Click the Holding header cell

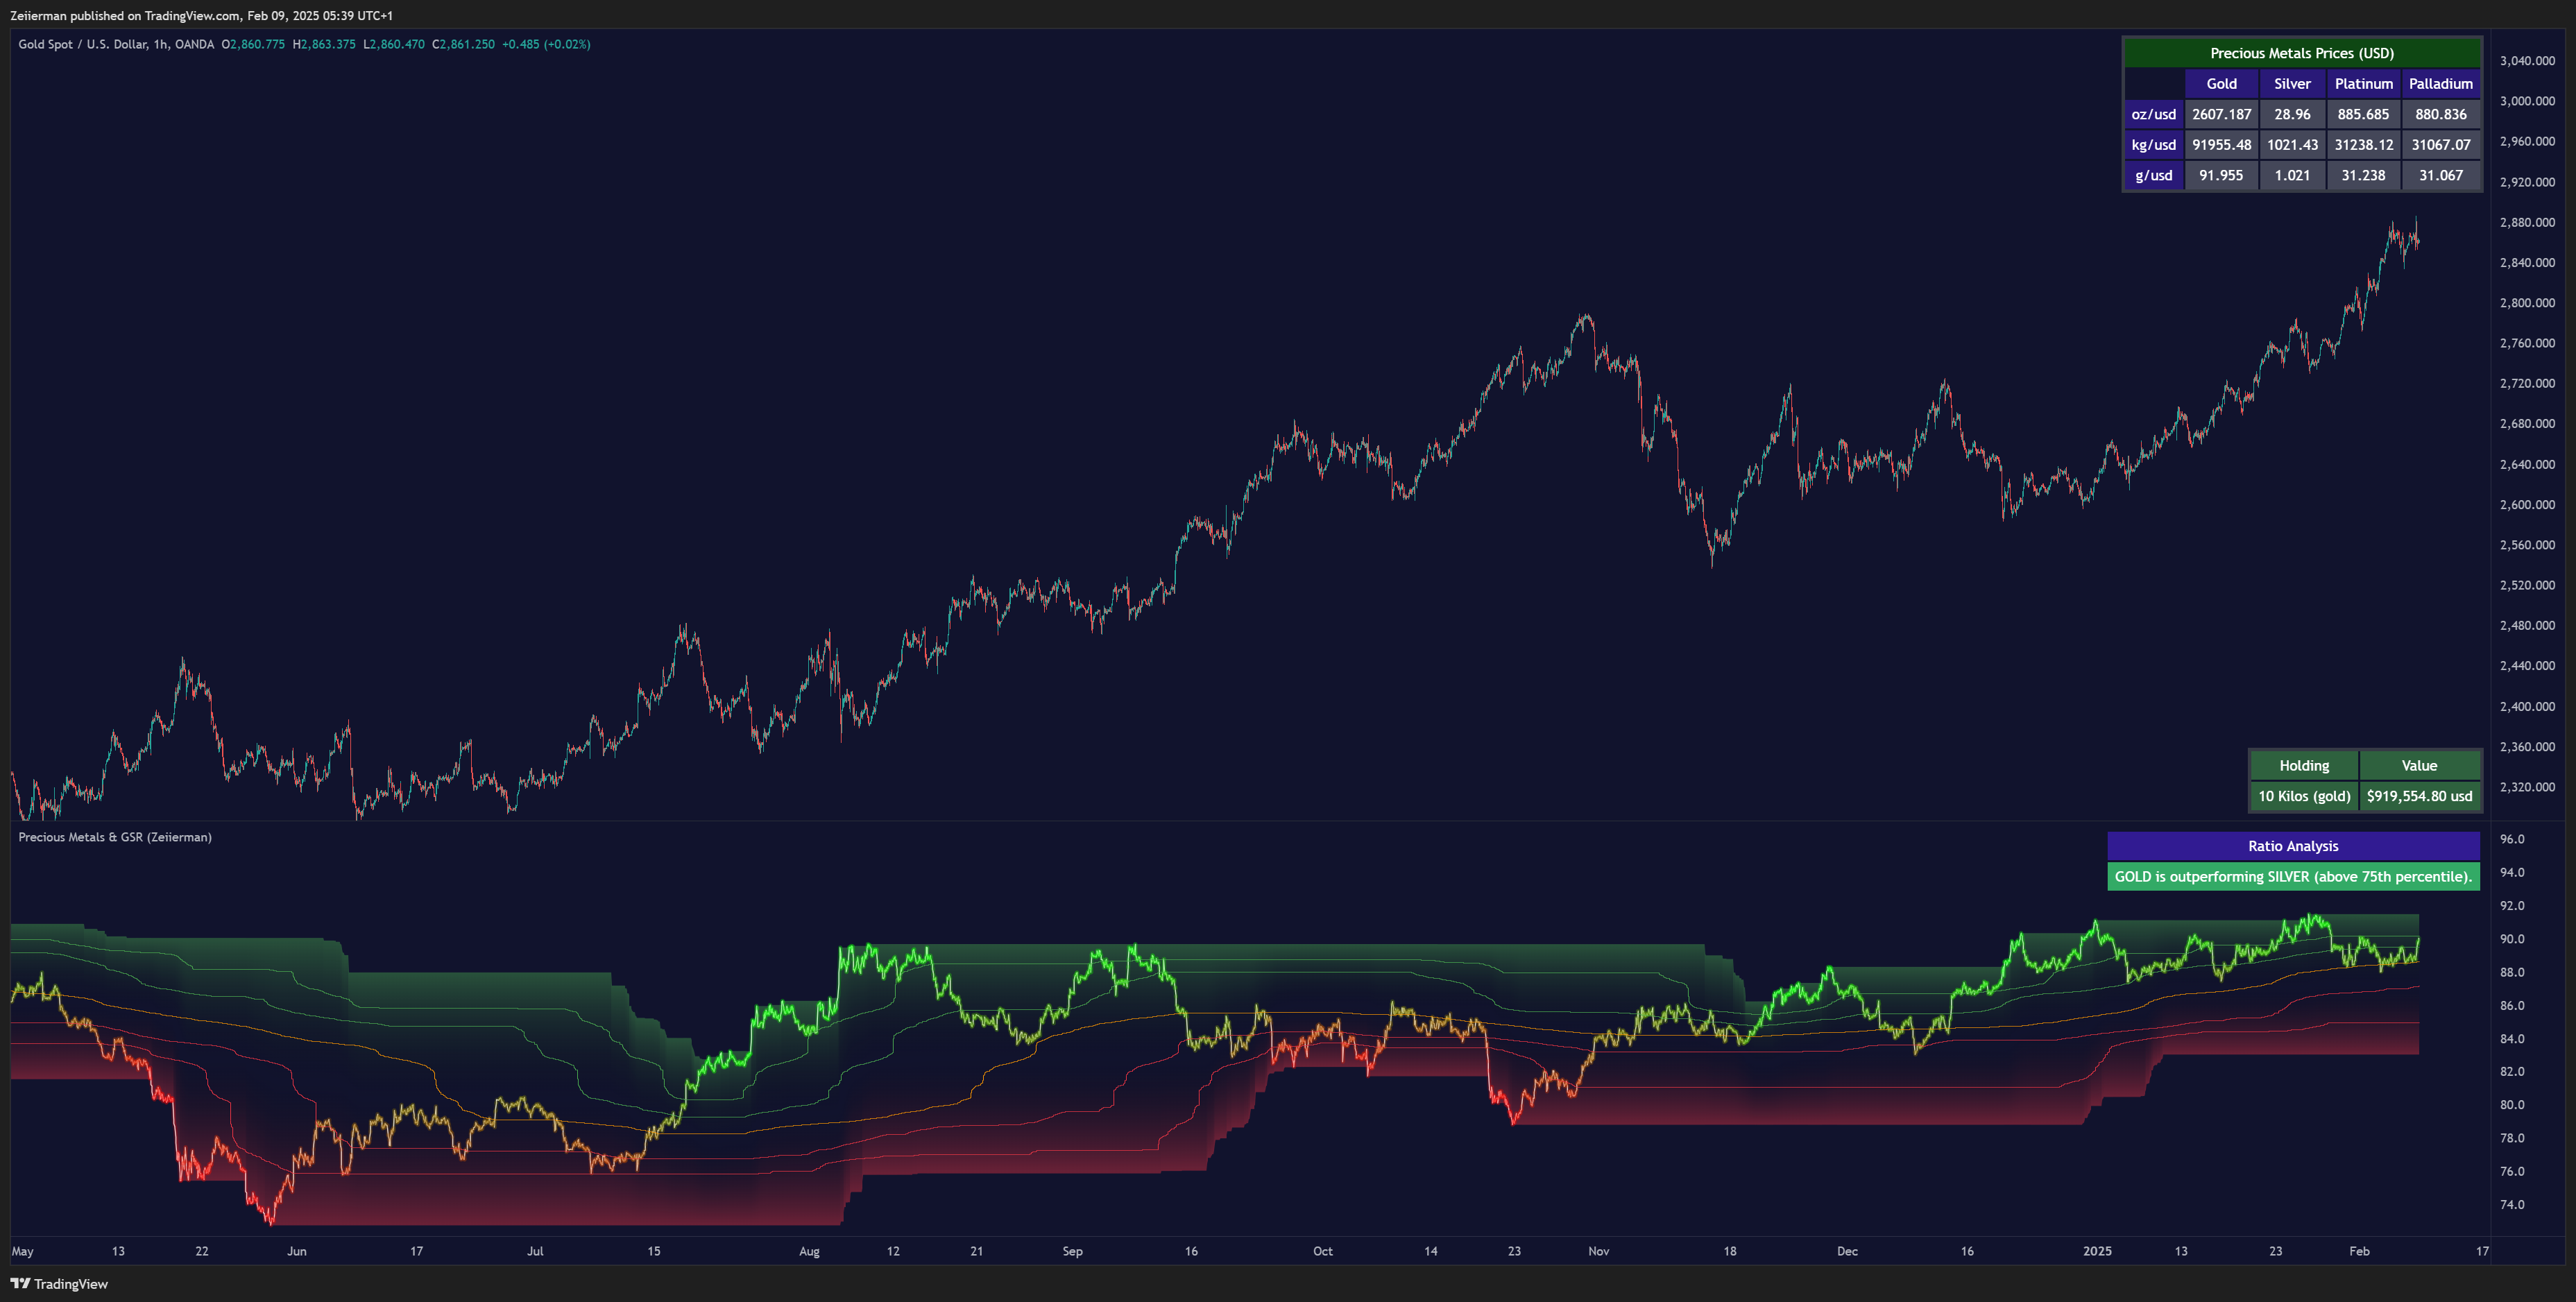click(x=2304, y=766)
